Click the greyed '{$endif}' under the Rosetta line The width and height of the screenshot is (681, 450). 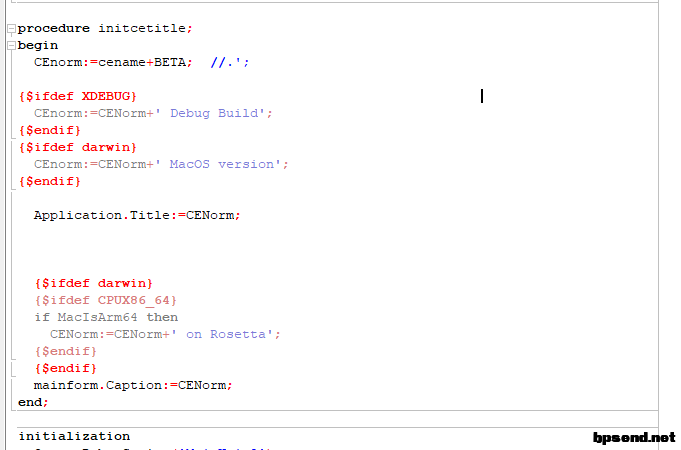tap(66, 351)
